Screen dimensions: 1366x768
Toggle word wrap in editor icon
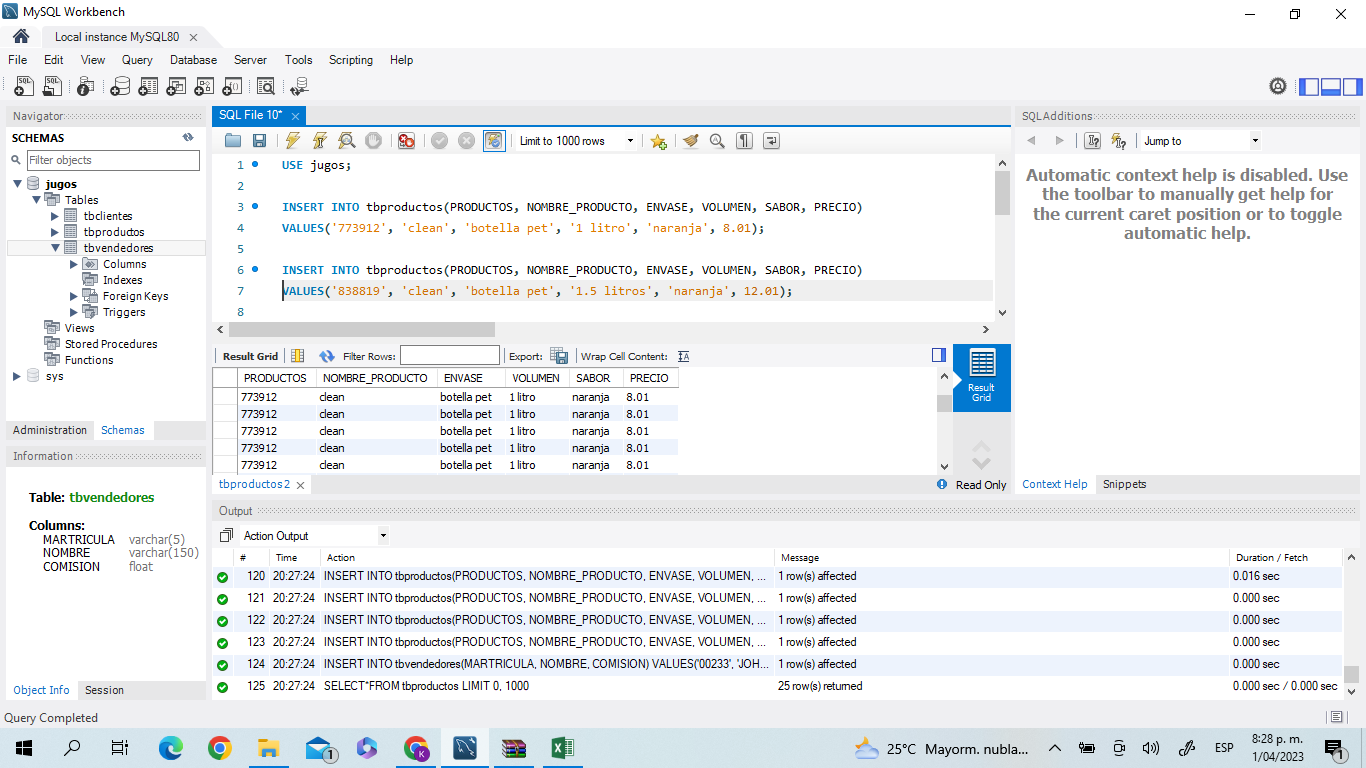(771, 141)
